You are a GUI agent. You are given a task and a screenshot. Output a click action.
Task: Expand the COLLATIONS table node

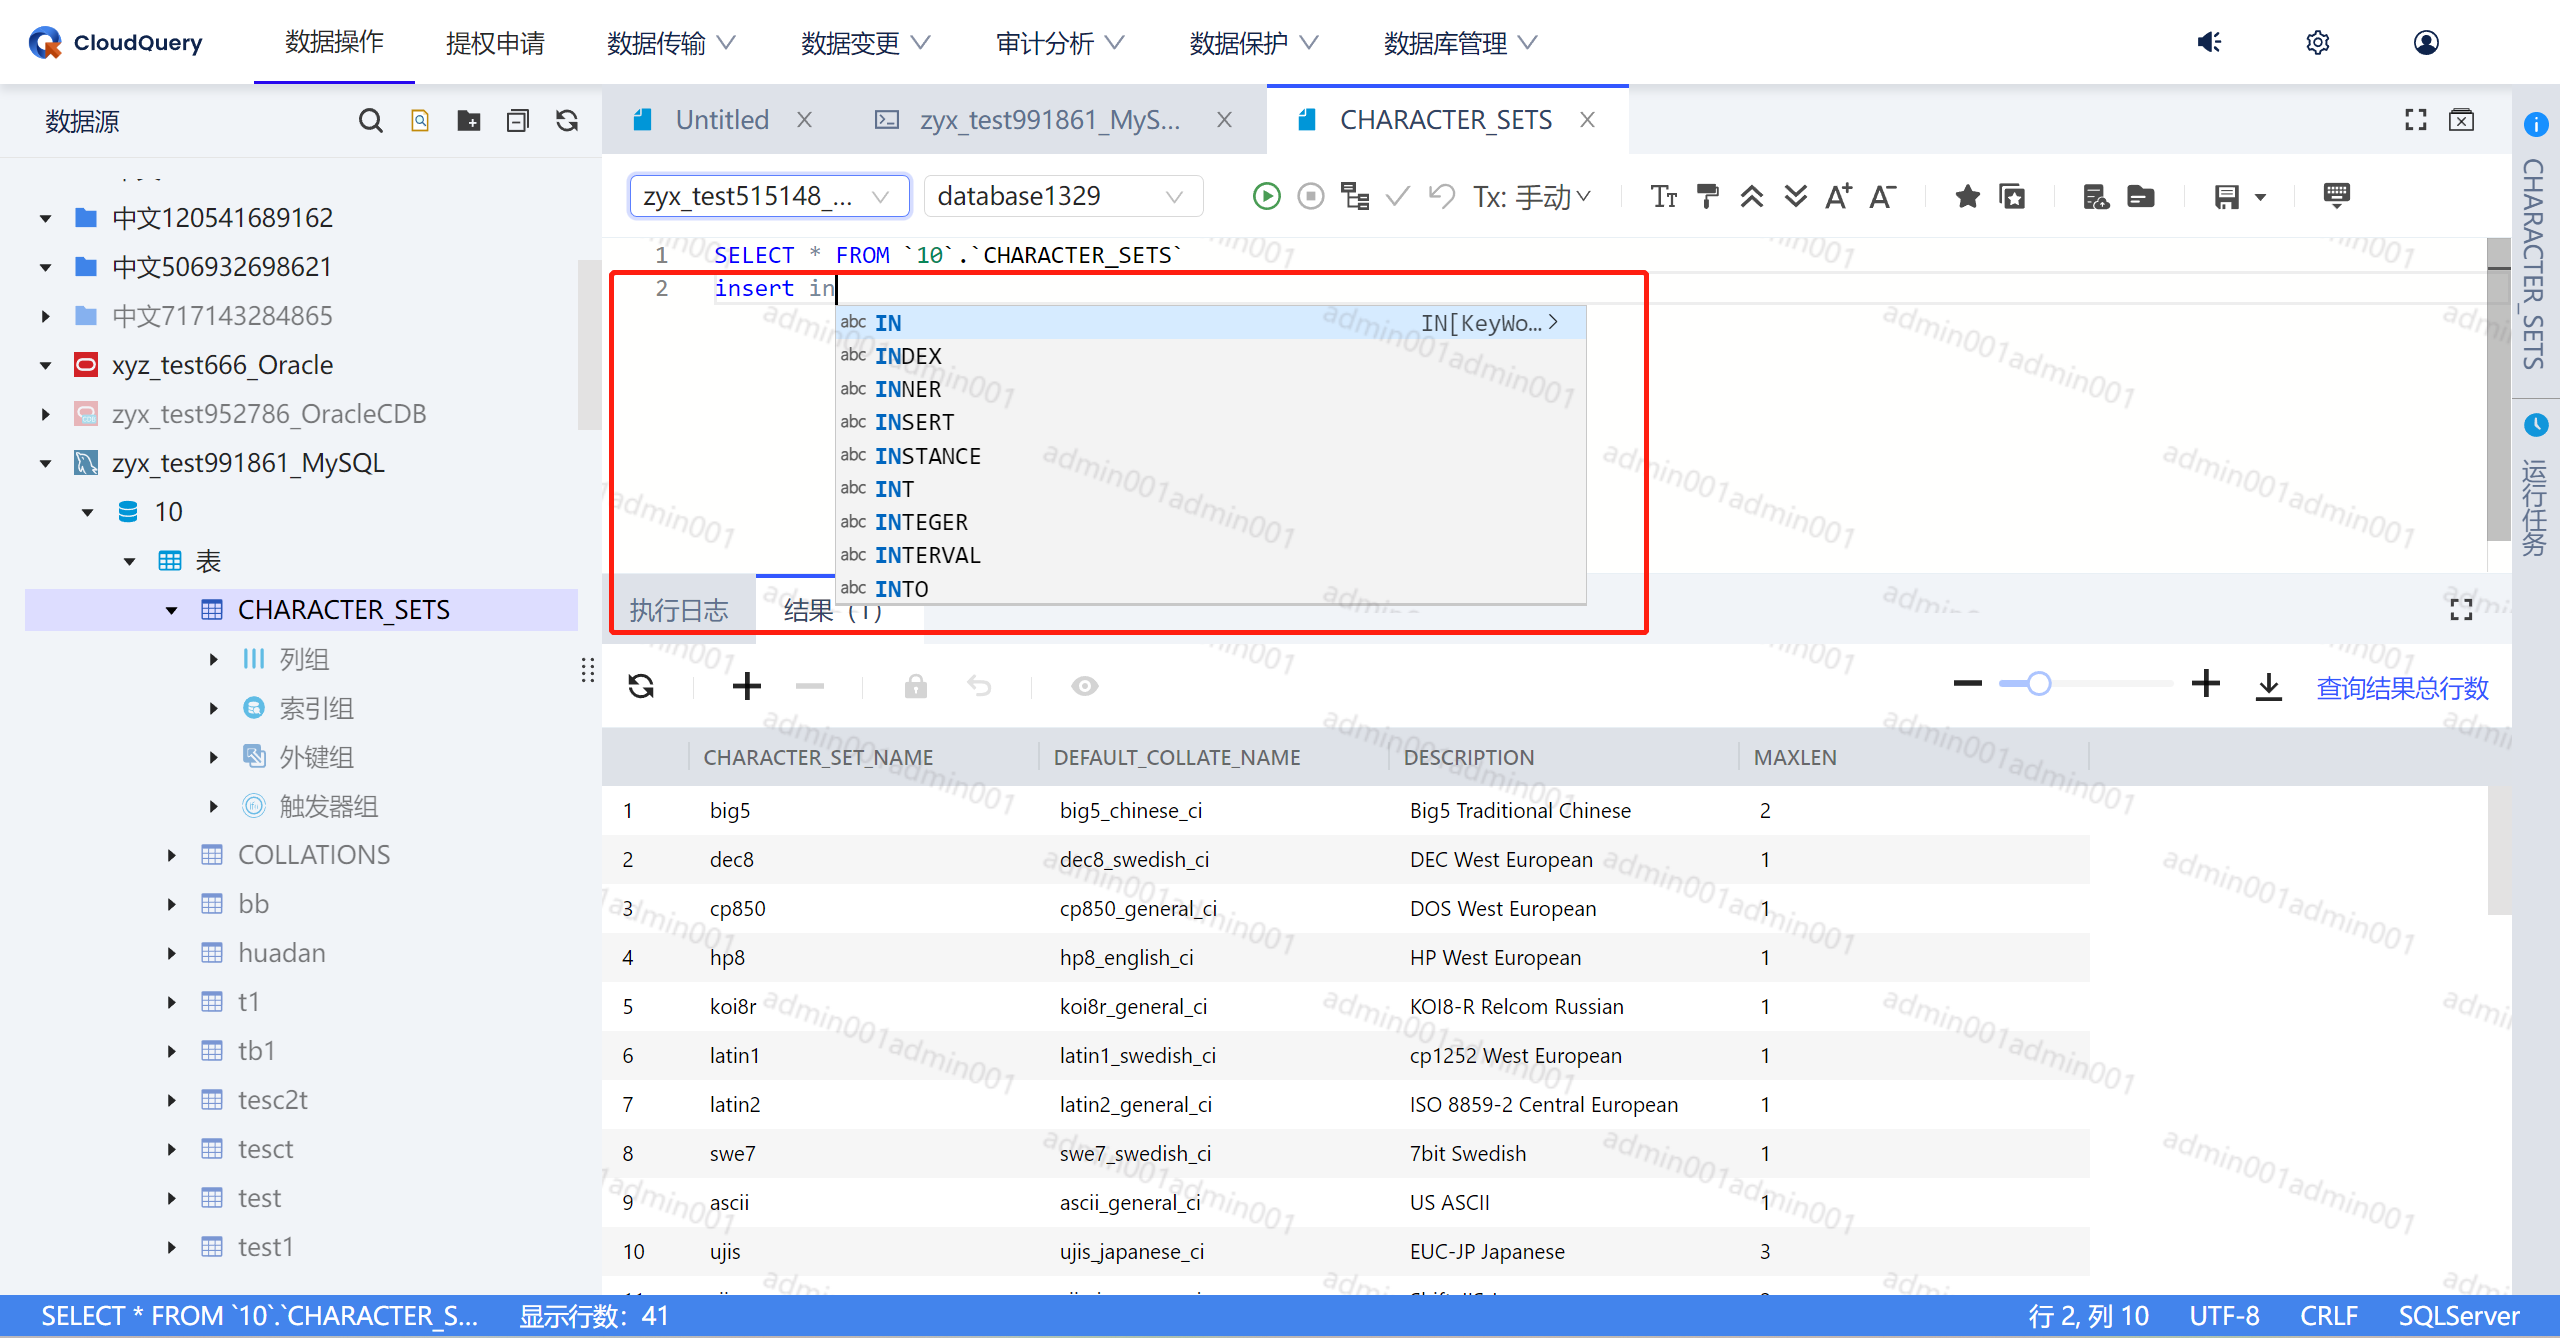click(x=172, y=855)
